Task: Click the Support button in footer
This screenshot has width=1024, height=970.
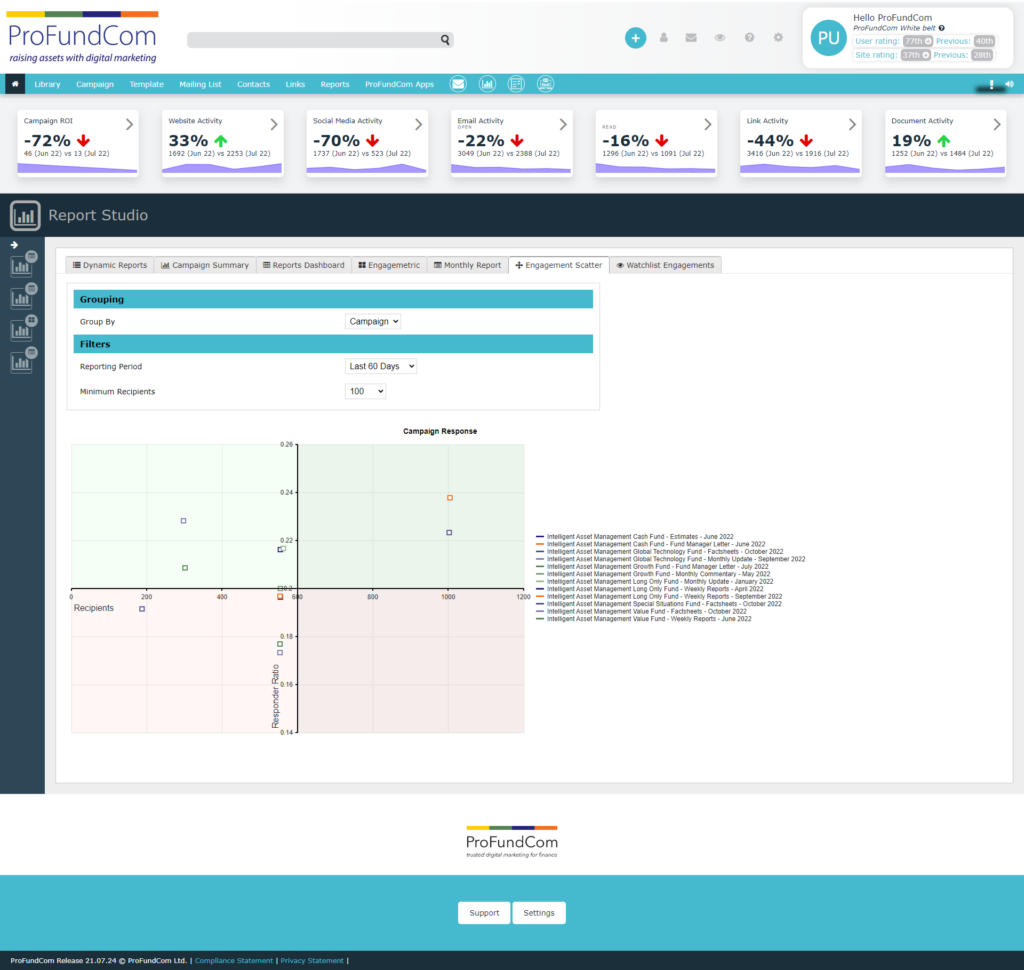Action: point(484,913)
